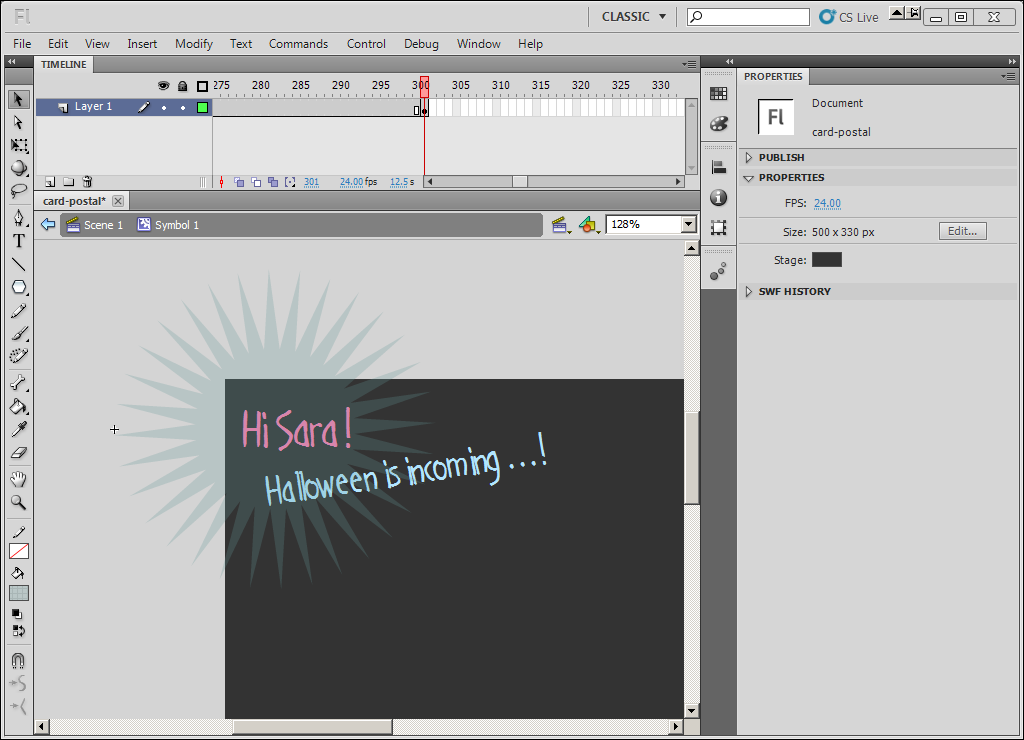Open the Info panel icon

(718, 197)
